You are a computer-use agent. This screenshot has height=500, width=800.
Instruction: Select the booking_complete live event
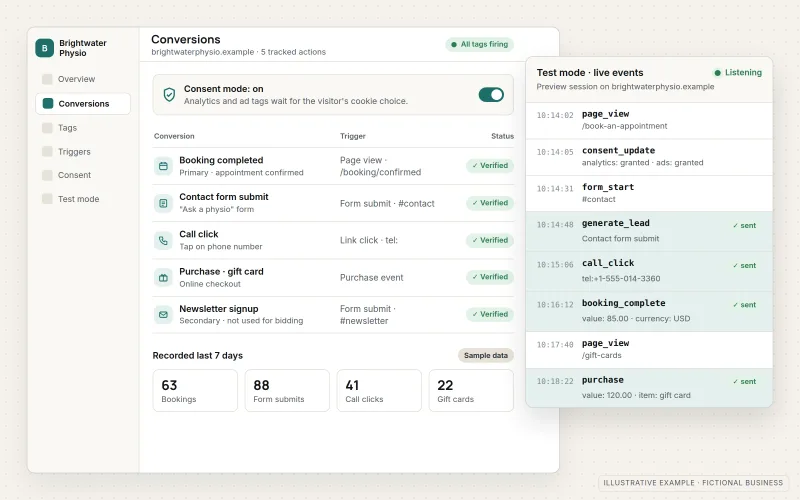(649, 311)
